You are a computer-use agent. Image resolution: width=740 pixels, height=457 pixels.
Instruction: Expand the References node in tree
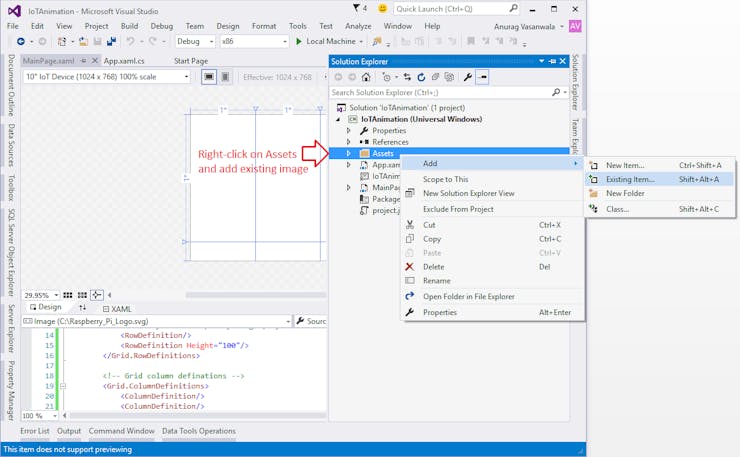click(349, 142)
